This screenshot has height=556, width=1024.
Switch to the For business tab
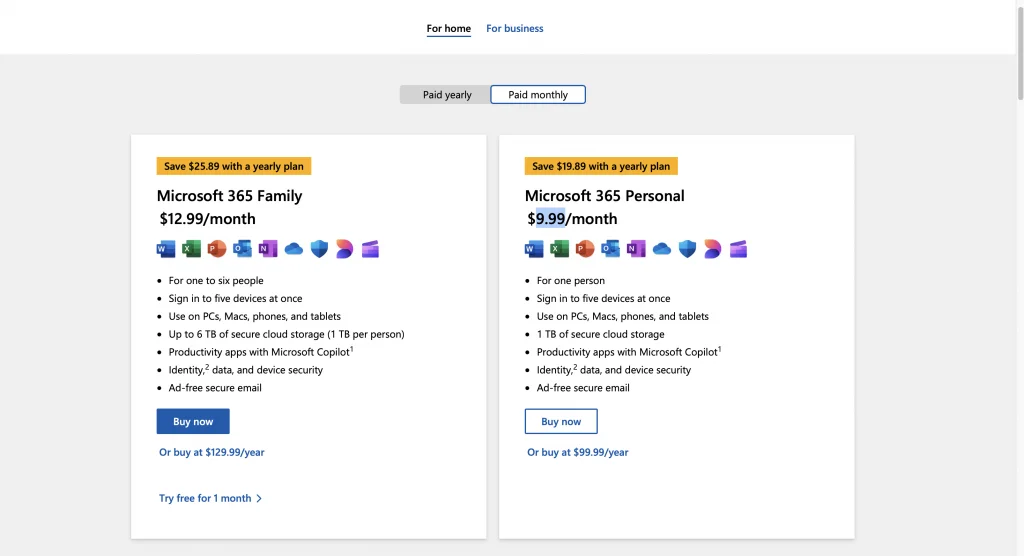(x=515, y=29)
